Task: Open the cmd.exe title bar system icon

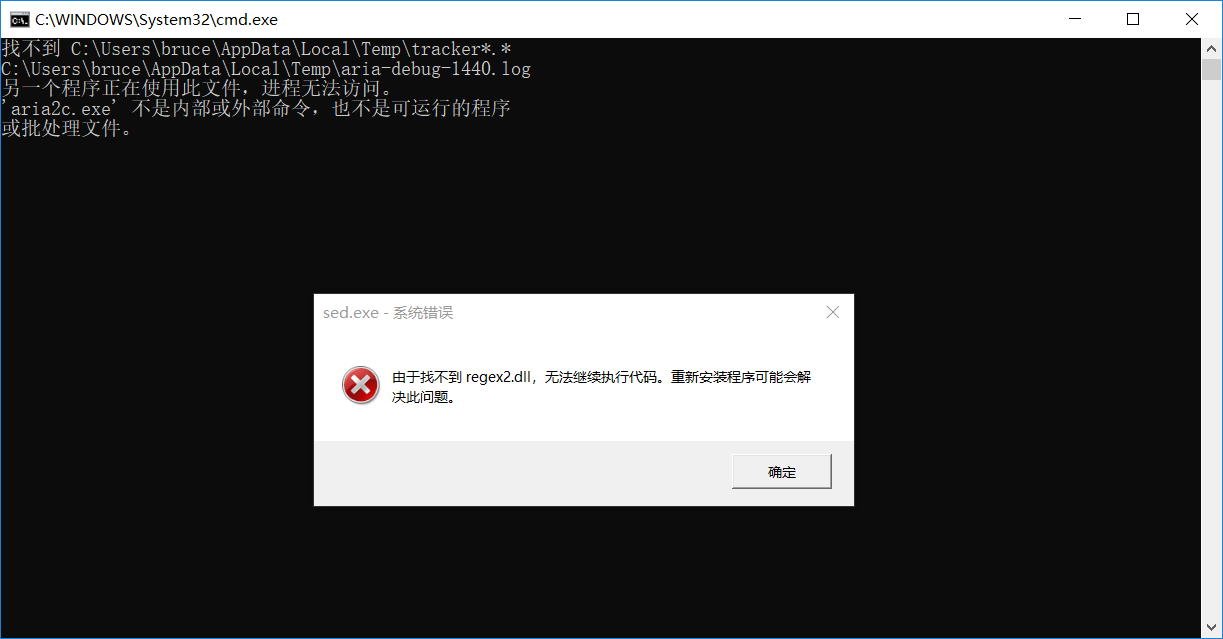Action: pyautogui.click(x=19, y=19)
